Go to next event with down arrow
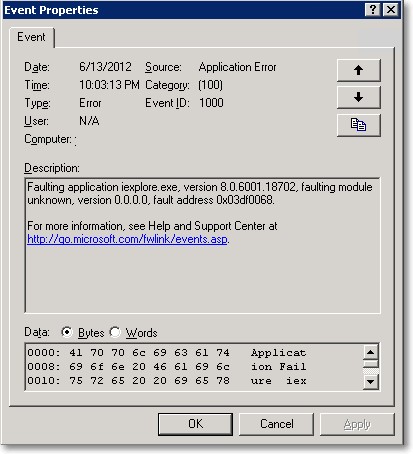 (359, 98)
